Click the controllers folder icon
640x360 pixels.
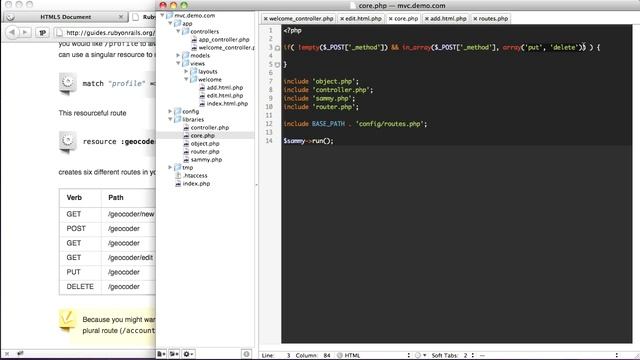[x=186, y=31]
